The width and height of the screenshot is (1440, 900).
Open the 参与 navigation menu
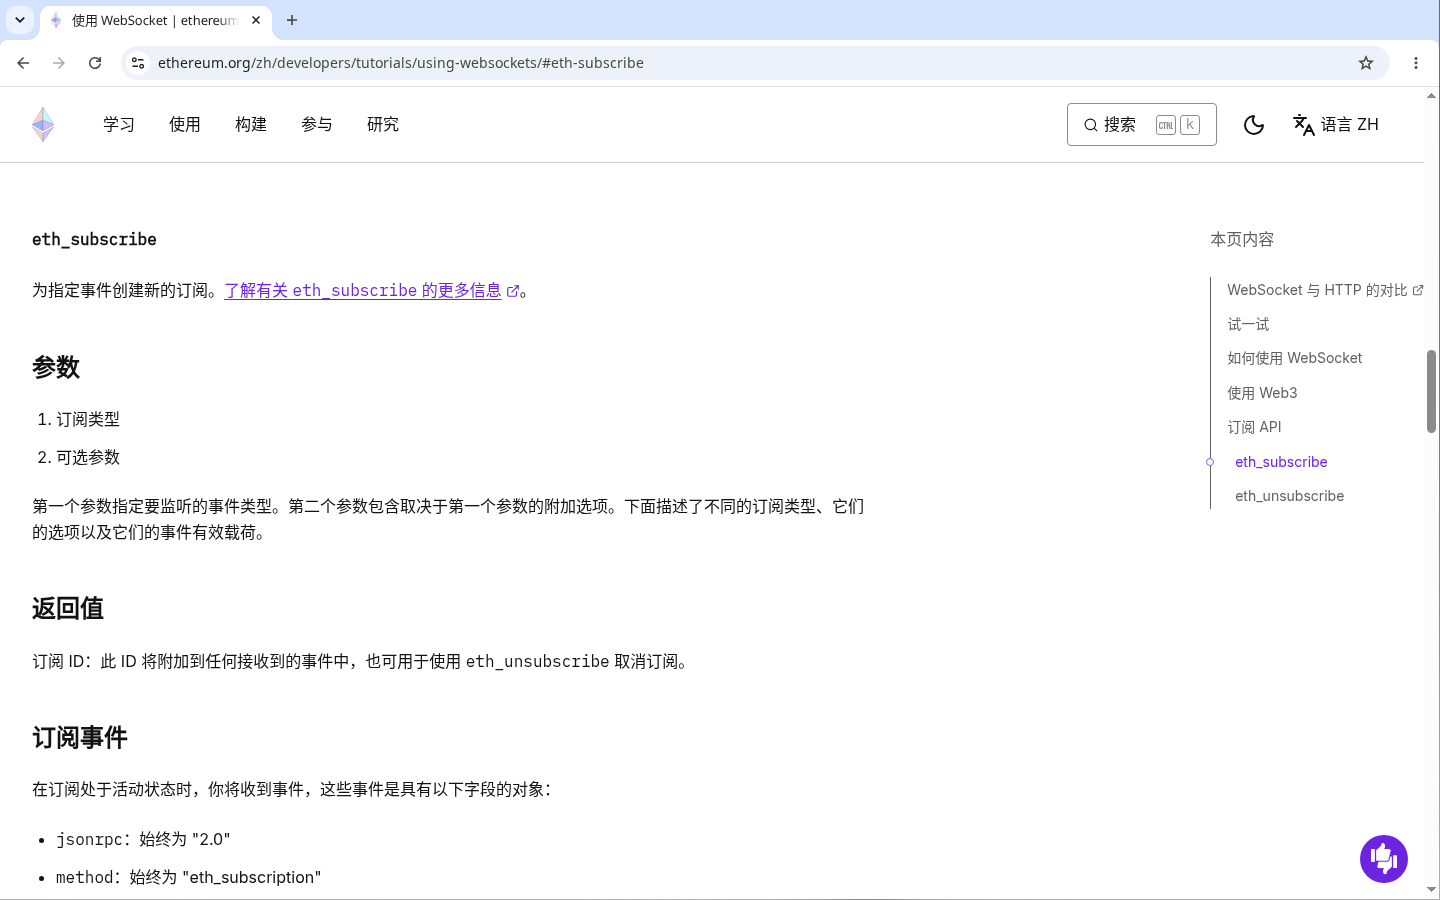tap(317, 125)
